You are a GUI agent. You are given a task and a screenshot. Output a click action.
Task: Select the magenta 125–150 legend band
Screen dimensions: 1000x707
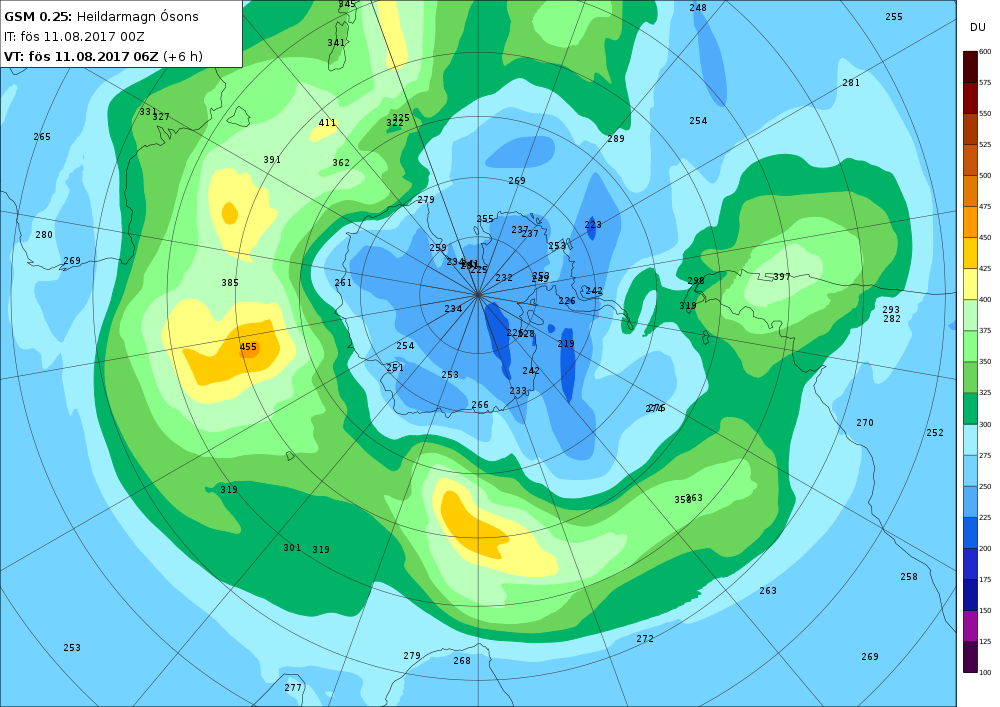970,626
